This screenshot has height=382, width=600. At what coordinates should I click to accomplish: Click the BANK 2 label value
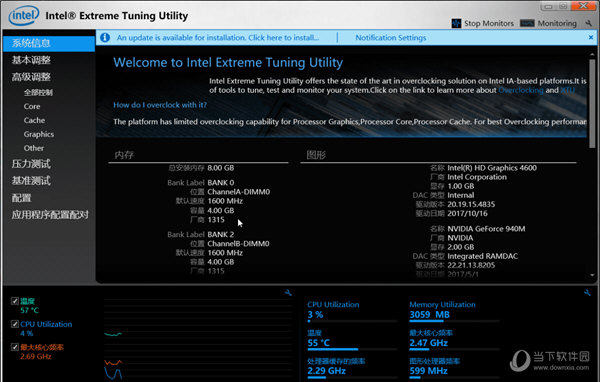coord(221,235)
